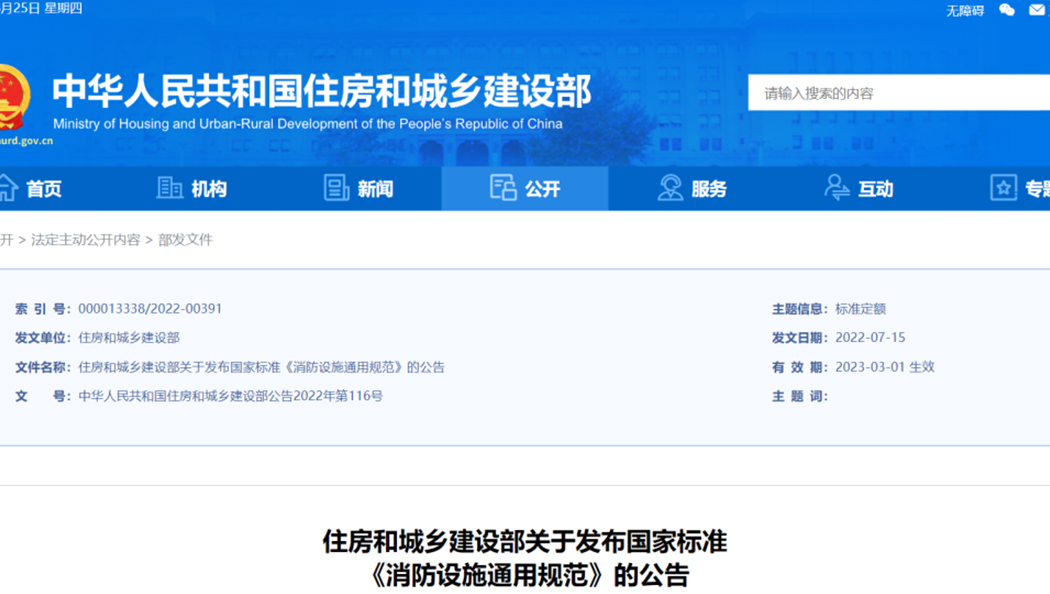The width and height of the screenshot is (1050, 594).
Task: Click the 发文日期 field label
Action: point(800,338)
